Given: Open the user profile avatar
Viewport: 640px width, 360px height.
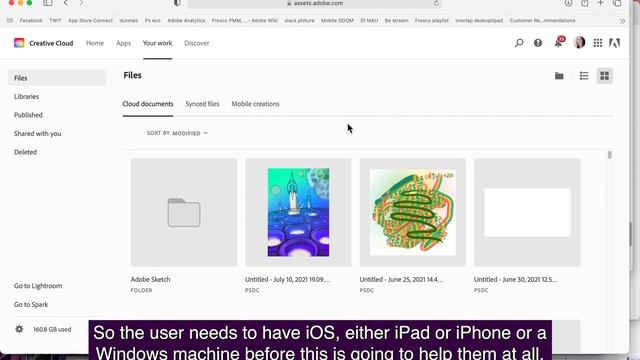Looking at the screenshot, I should coord(579,42).
